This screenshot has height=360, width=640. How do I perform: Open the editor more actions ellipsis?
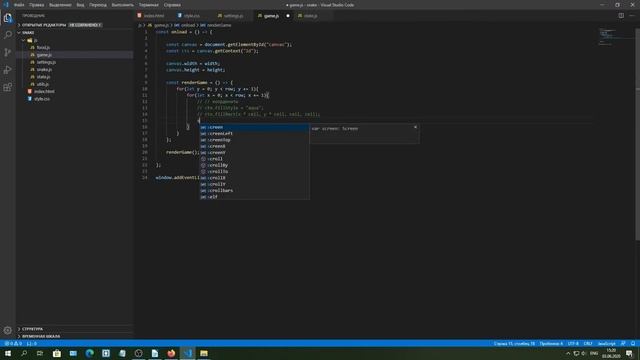coord(632,16)
